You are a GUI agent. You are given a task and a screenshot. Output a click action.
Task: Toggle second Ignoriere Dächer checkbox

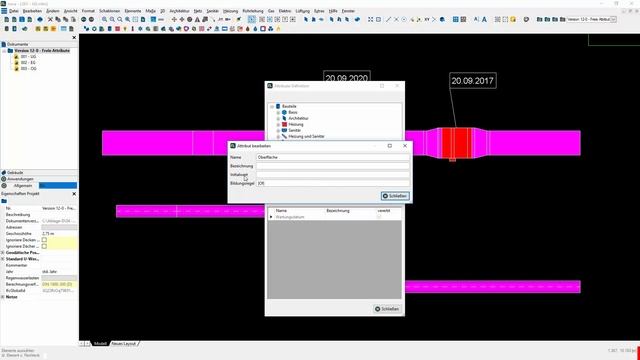44,247
